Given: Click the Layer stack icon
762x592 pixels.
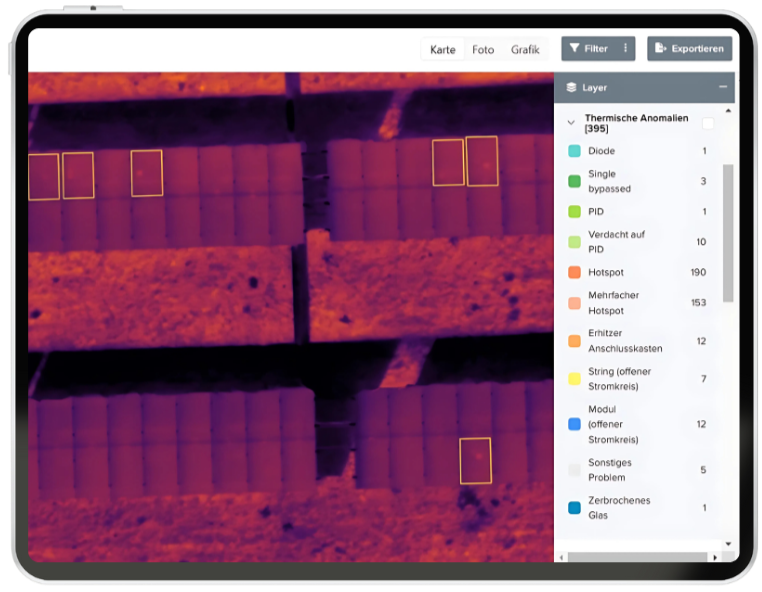Looking at the screenshot, I should point(571,88).
